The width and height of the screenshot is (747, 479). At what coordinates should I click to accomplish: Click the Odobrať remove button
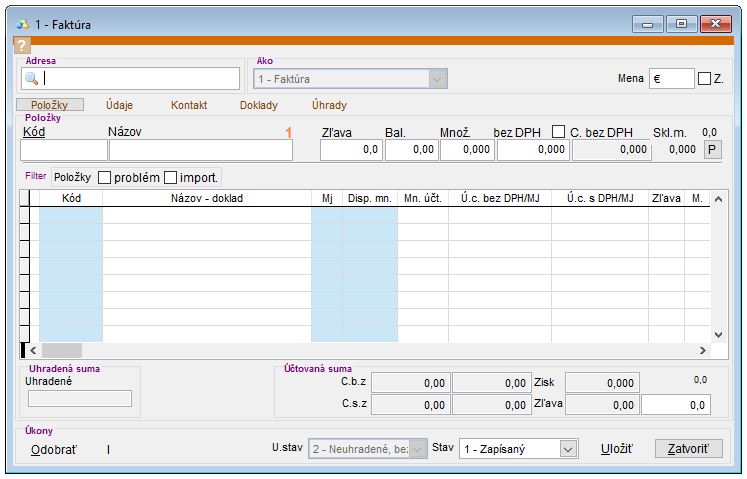click(53, 450)
